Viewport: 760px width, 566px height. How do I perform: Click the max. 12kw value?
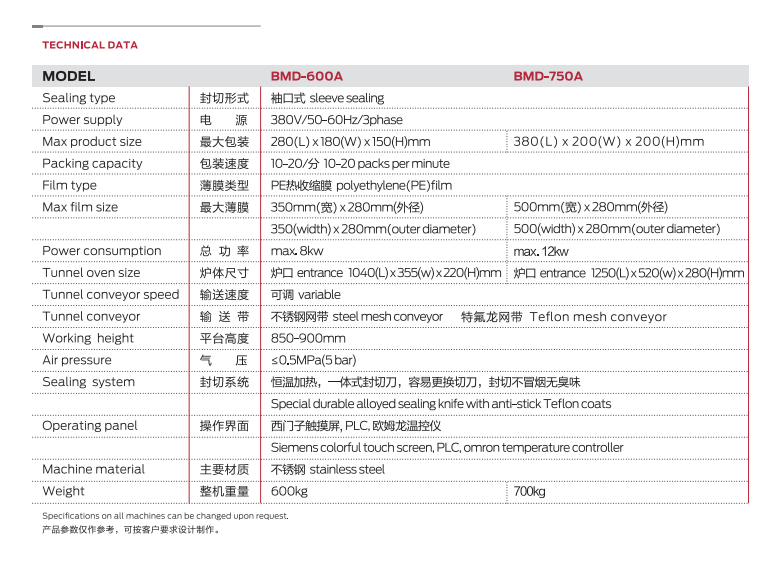[x=540, y=251]
